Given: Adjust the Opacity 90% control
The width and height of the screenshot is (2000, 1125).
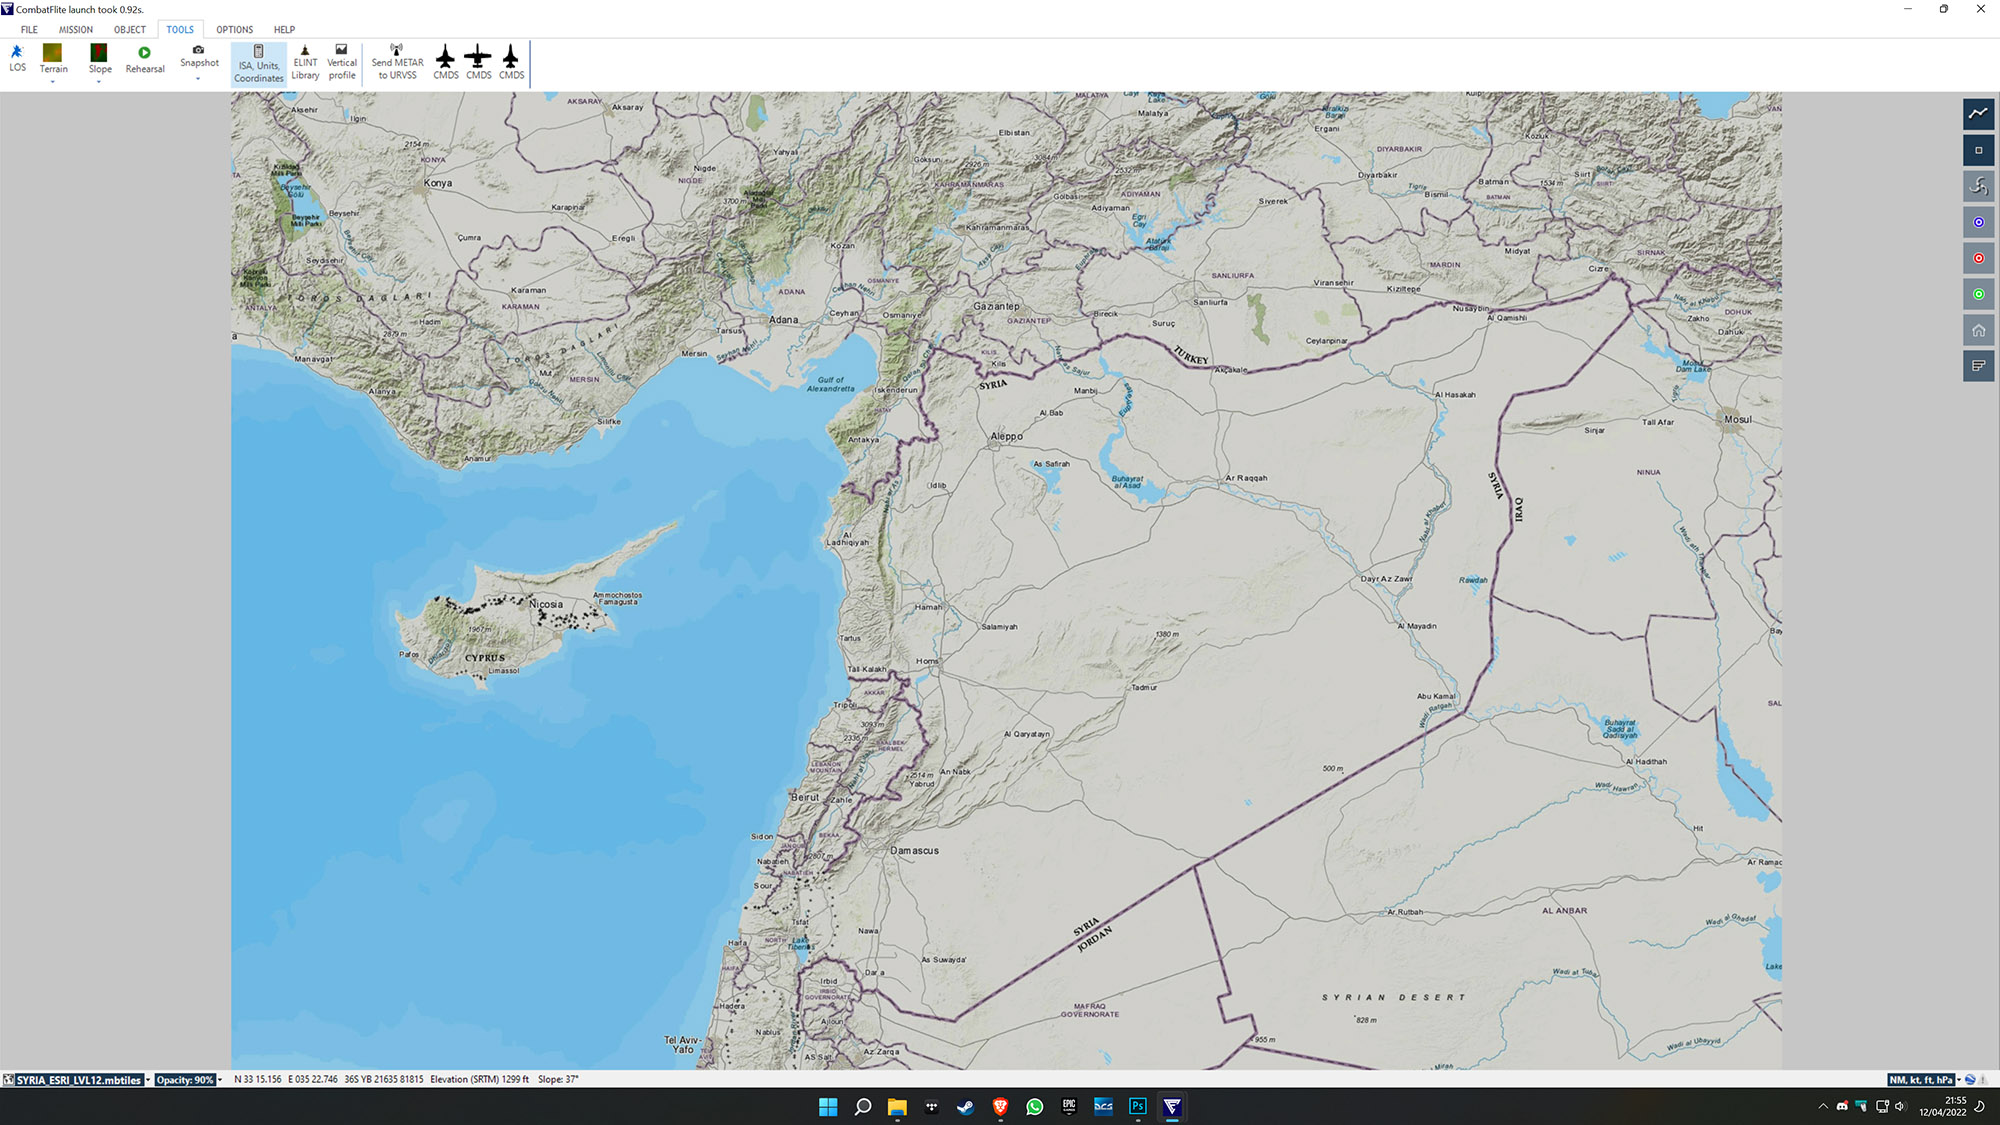Looking at the screenshot, I should click(x=186, y=1080).
